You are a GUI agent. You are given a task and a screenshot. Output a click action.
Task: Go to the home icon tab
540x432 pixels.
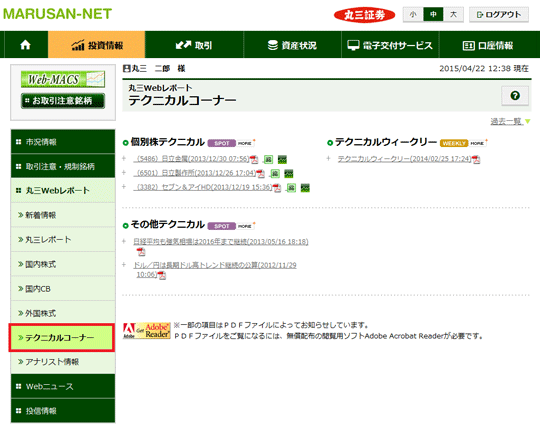click(x=25, y=45)
